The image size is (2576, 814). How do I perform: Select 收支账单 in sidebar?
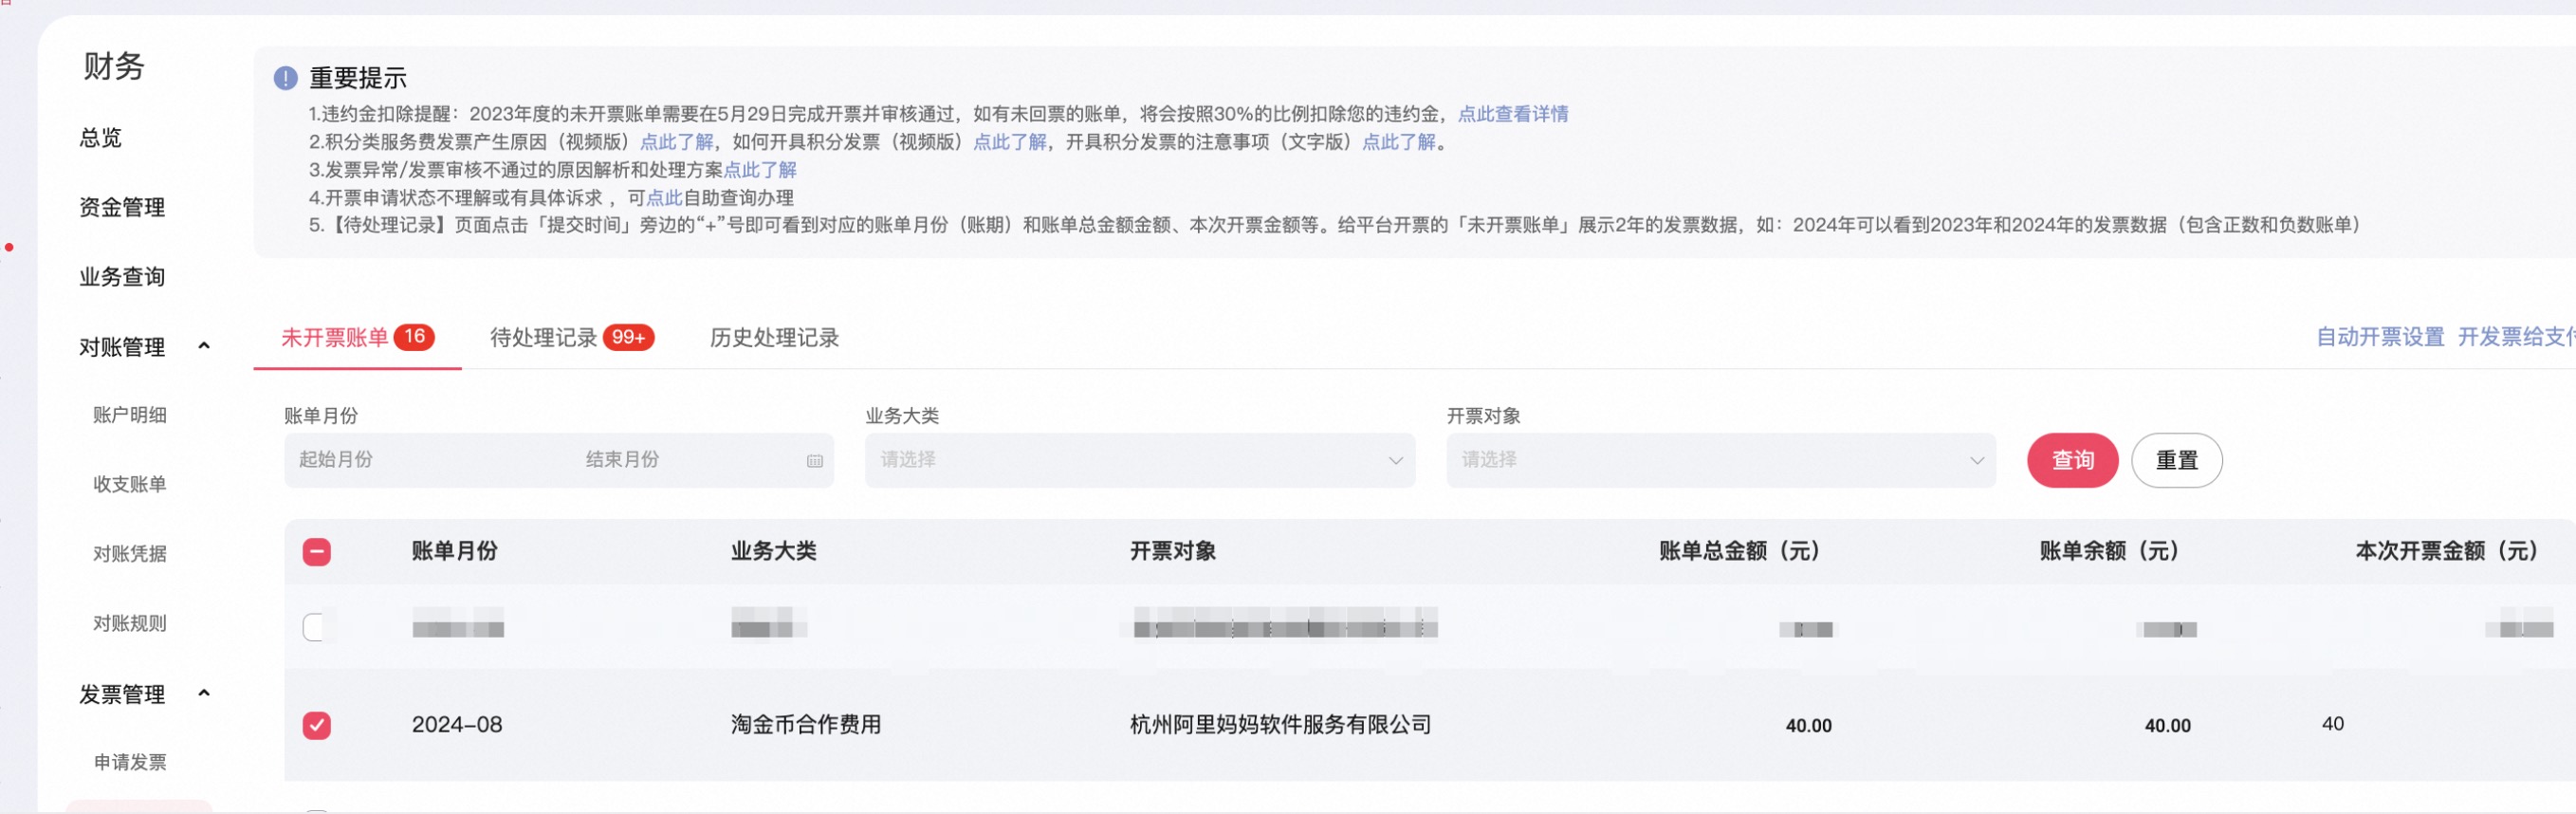tap(130, 484)
